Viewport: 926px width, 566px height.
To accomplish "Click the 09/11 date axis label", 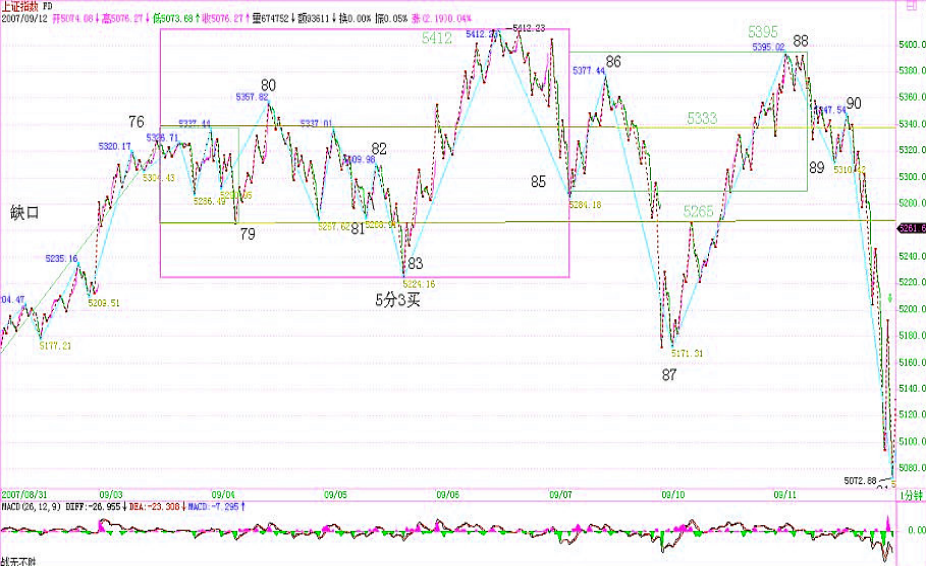I will [785, 495].
